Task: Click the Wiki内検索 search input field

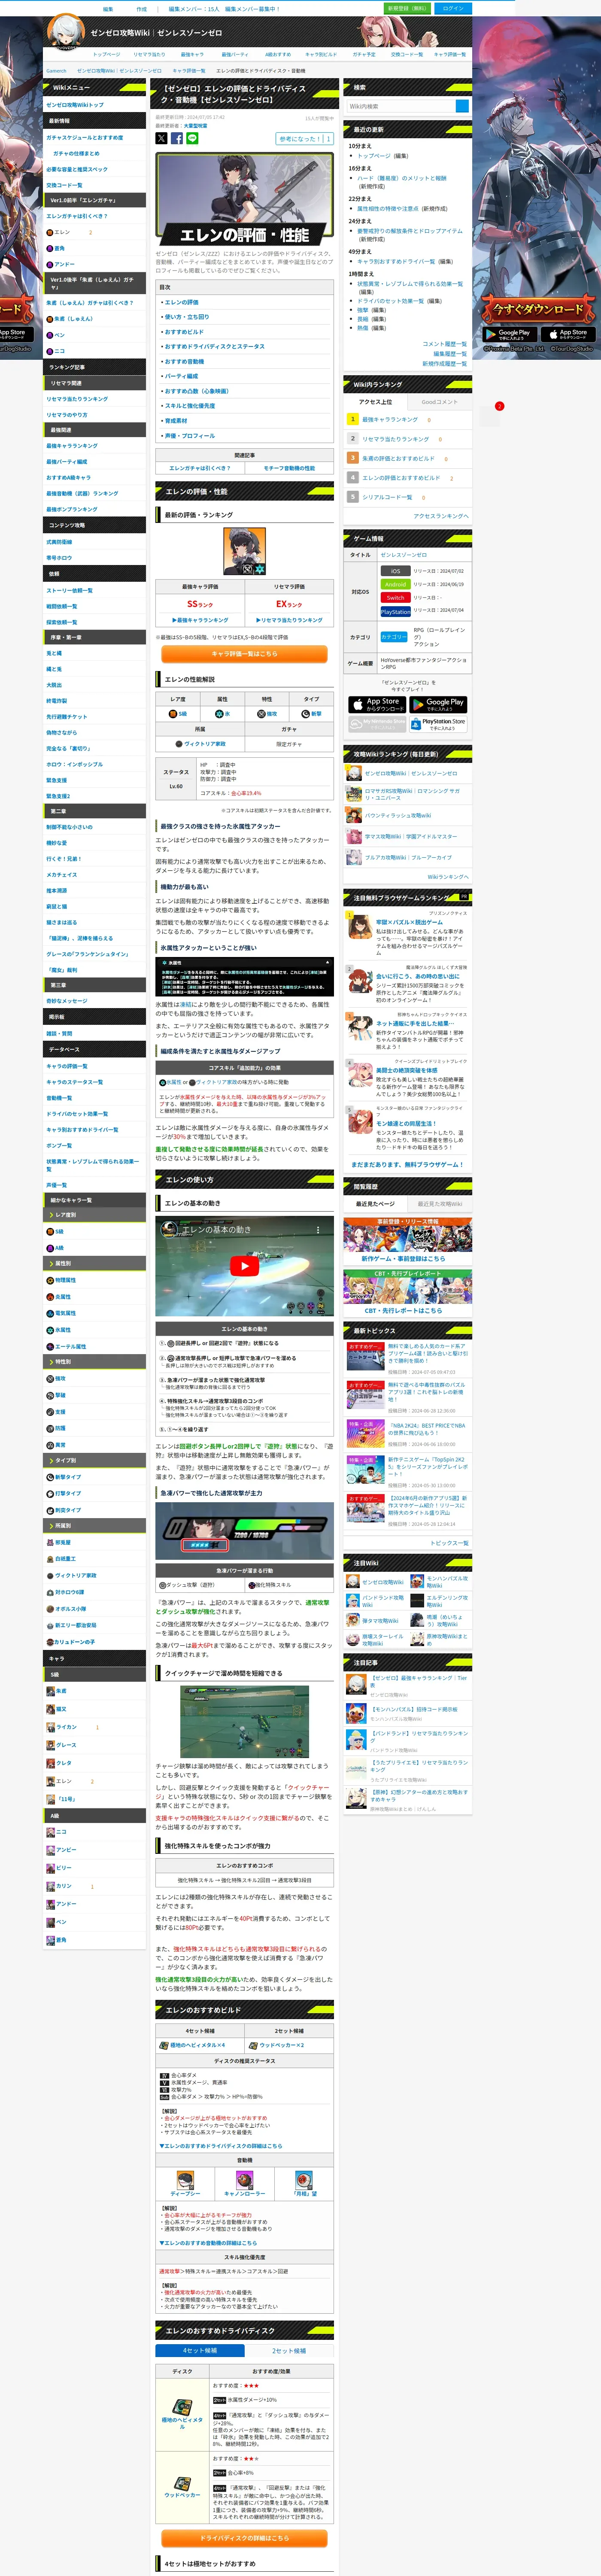Action: point(401,106)
